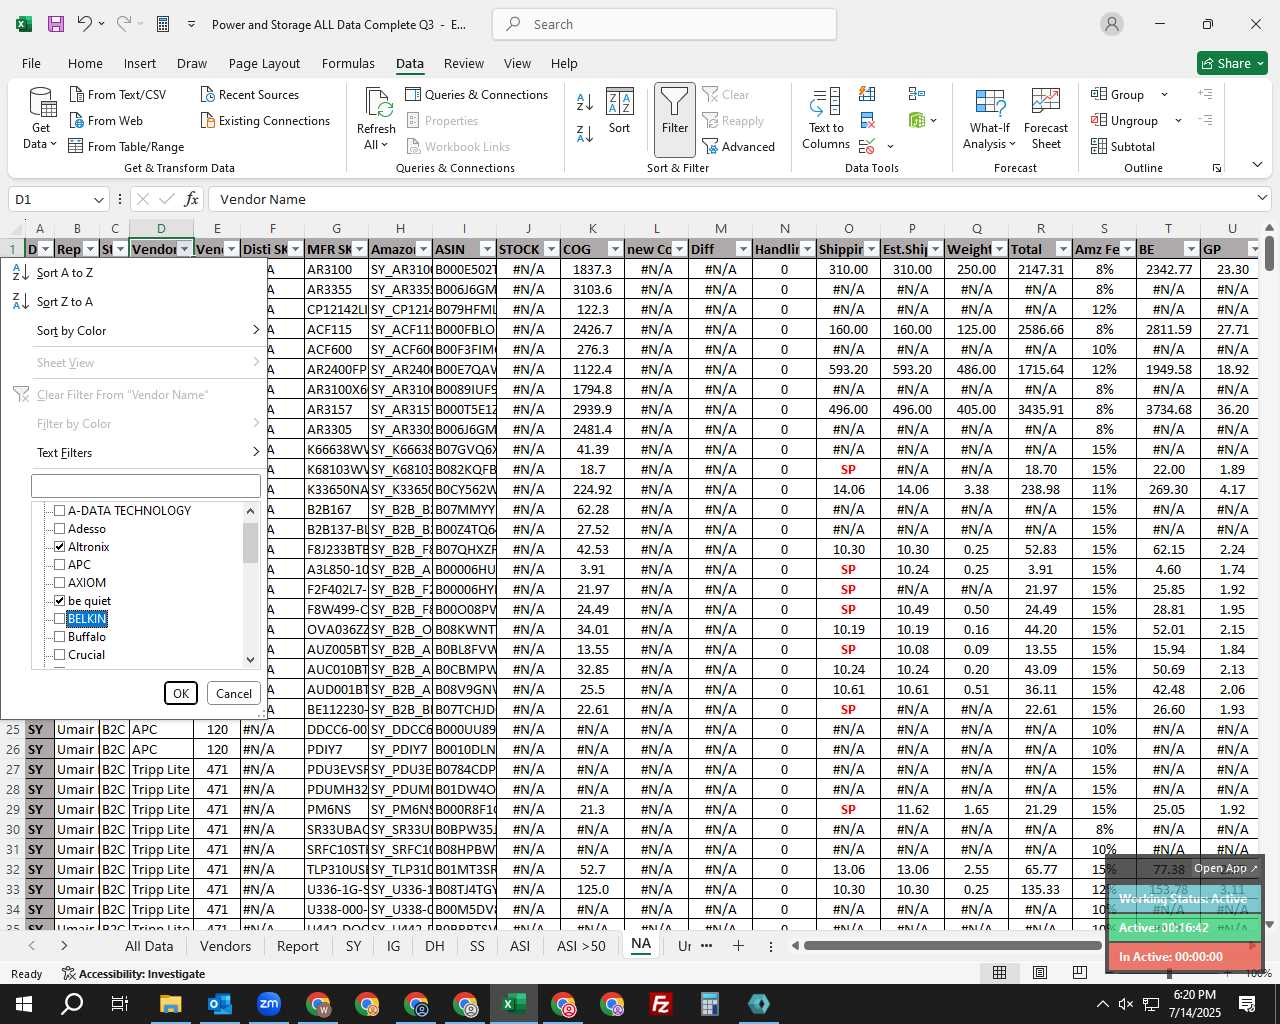Import data From Text/CSV
The width and height of the screenshot is (1280, 1024).
(x=117, y=94)
